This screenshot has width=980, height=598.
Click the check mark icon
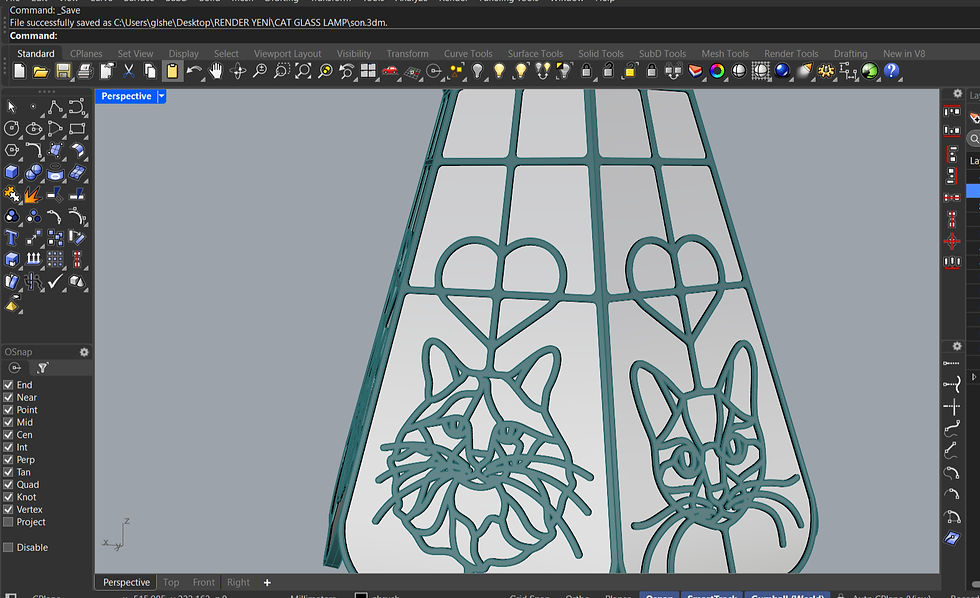click(x=55, y=281)
